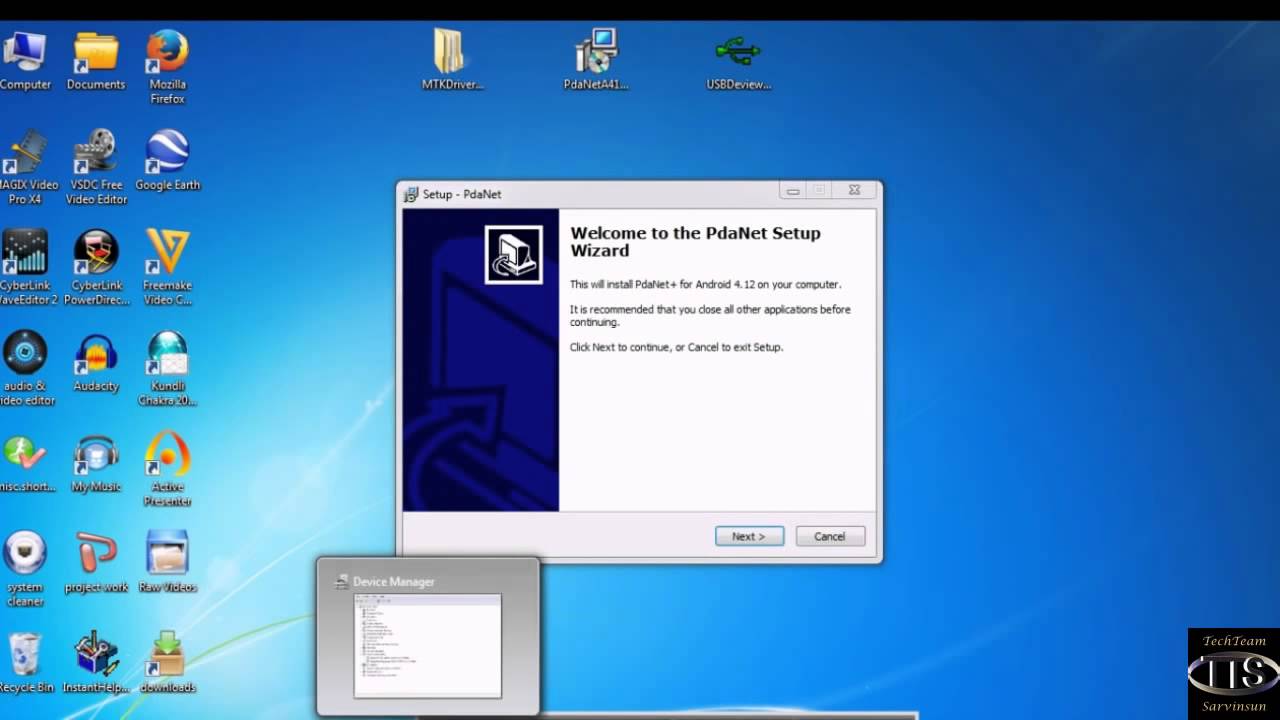Open the Raw Videos folder icon
The height and width of the screenshot is (720, 1280).
click(167, 563)
